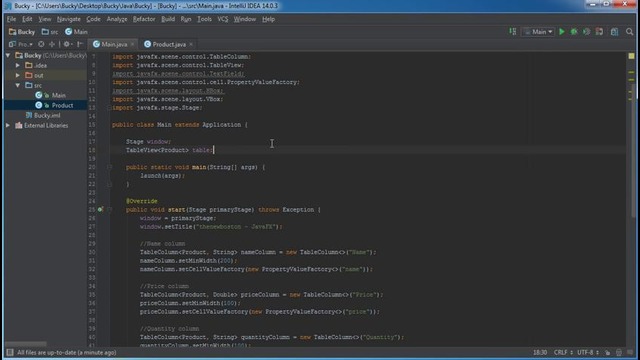Open the View menu
Screen dimensions: 640x360
click(x=44, y=19)
